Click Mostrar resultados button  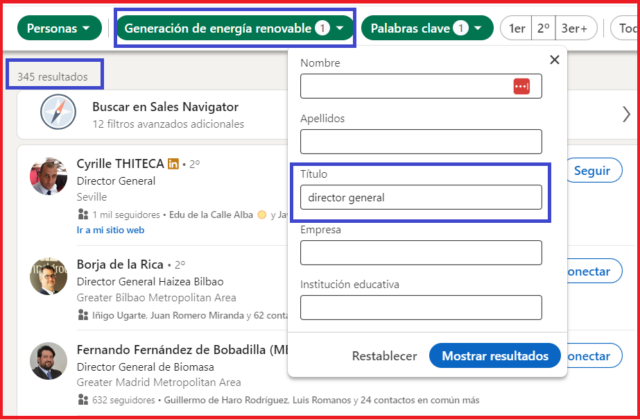(495, 356)
